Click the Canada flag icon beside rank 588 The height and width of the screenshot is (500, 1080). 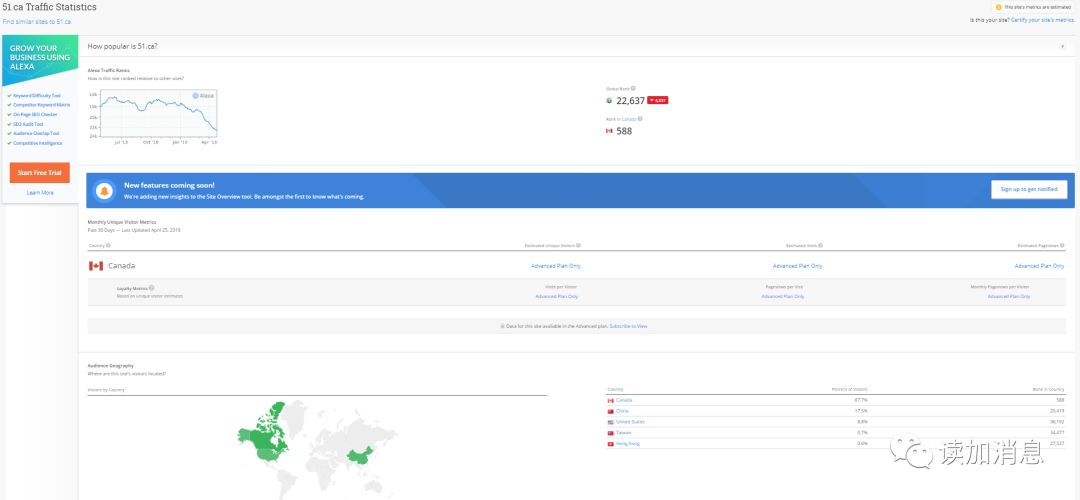609,131
